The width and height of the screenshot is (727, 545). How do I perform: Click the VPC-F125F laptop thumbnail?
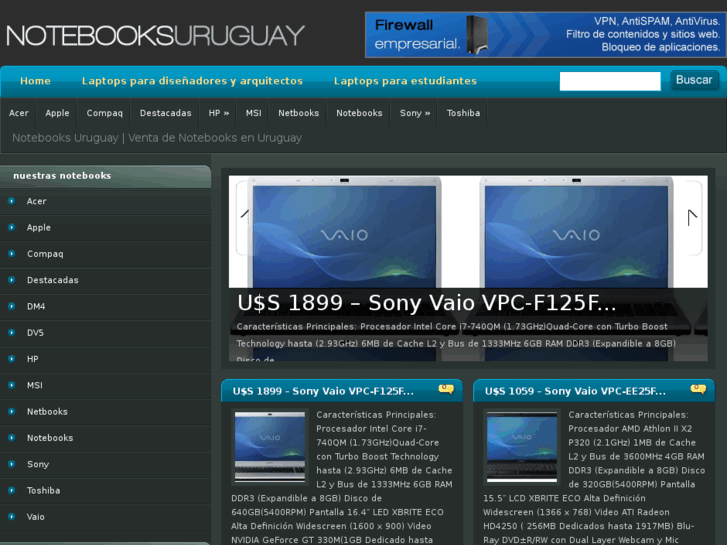(x=270, y=447)
